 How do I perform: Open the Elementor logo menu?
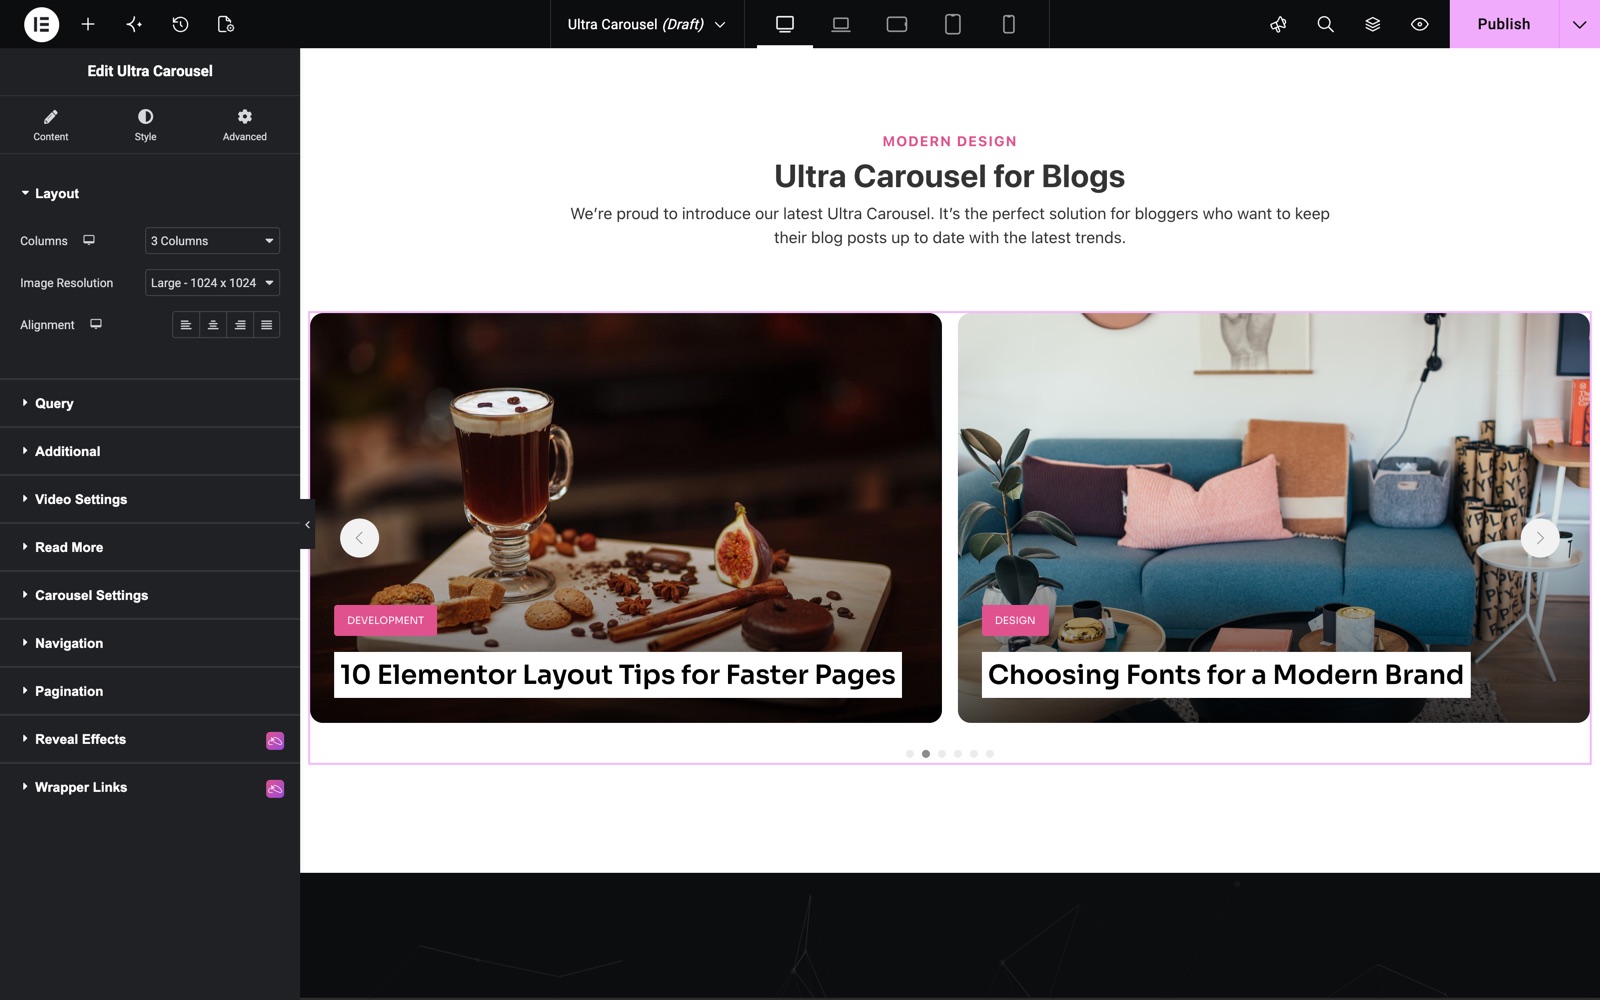(41, 24)
